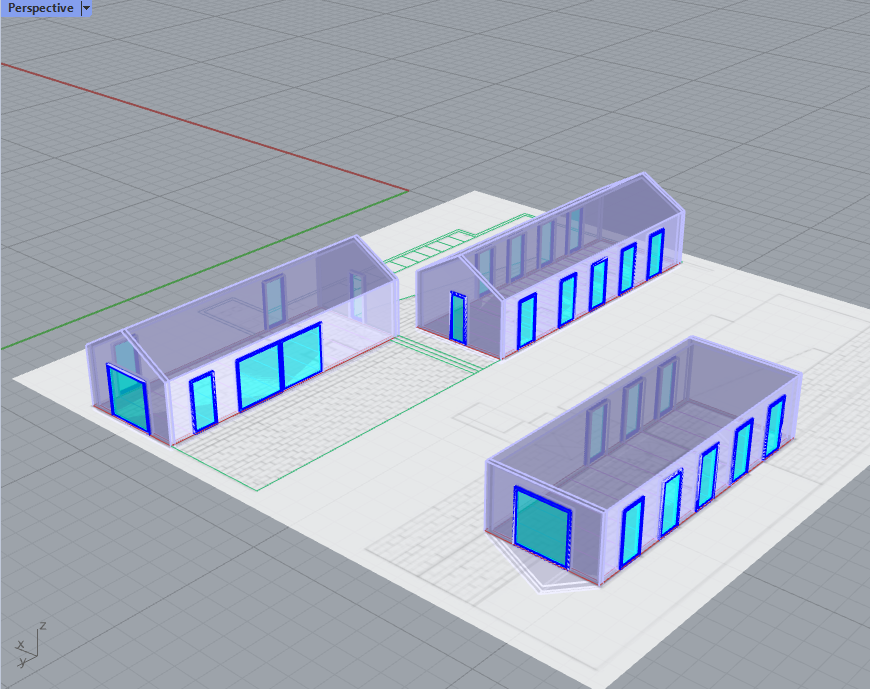Select the big square window on the front building
This screenshot has width=870, height=689.
pos(539,517)
